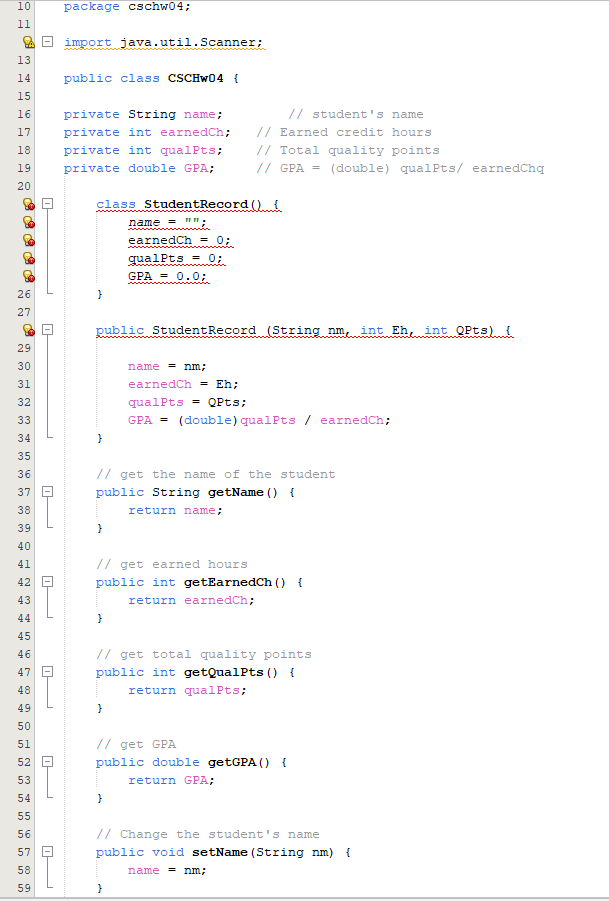Click the comment '// get earned hours'

pyautogui.click(x=172, y=564)
